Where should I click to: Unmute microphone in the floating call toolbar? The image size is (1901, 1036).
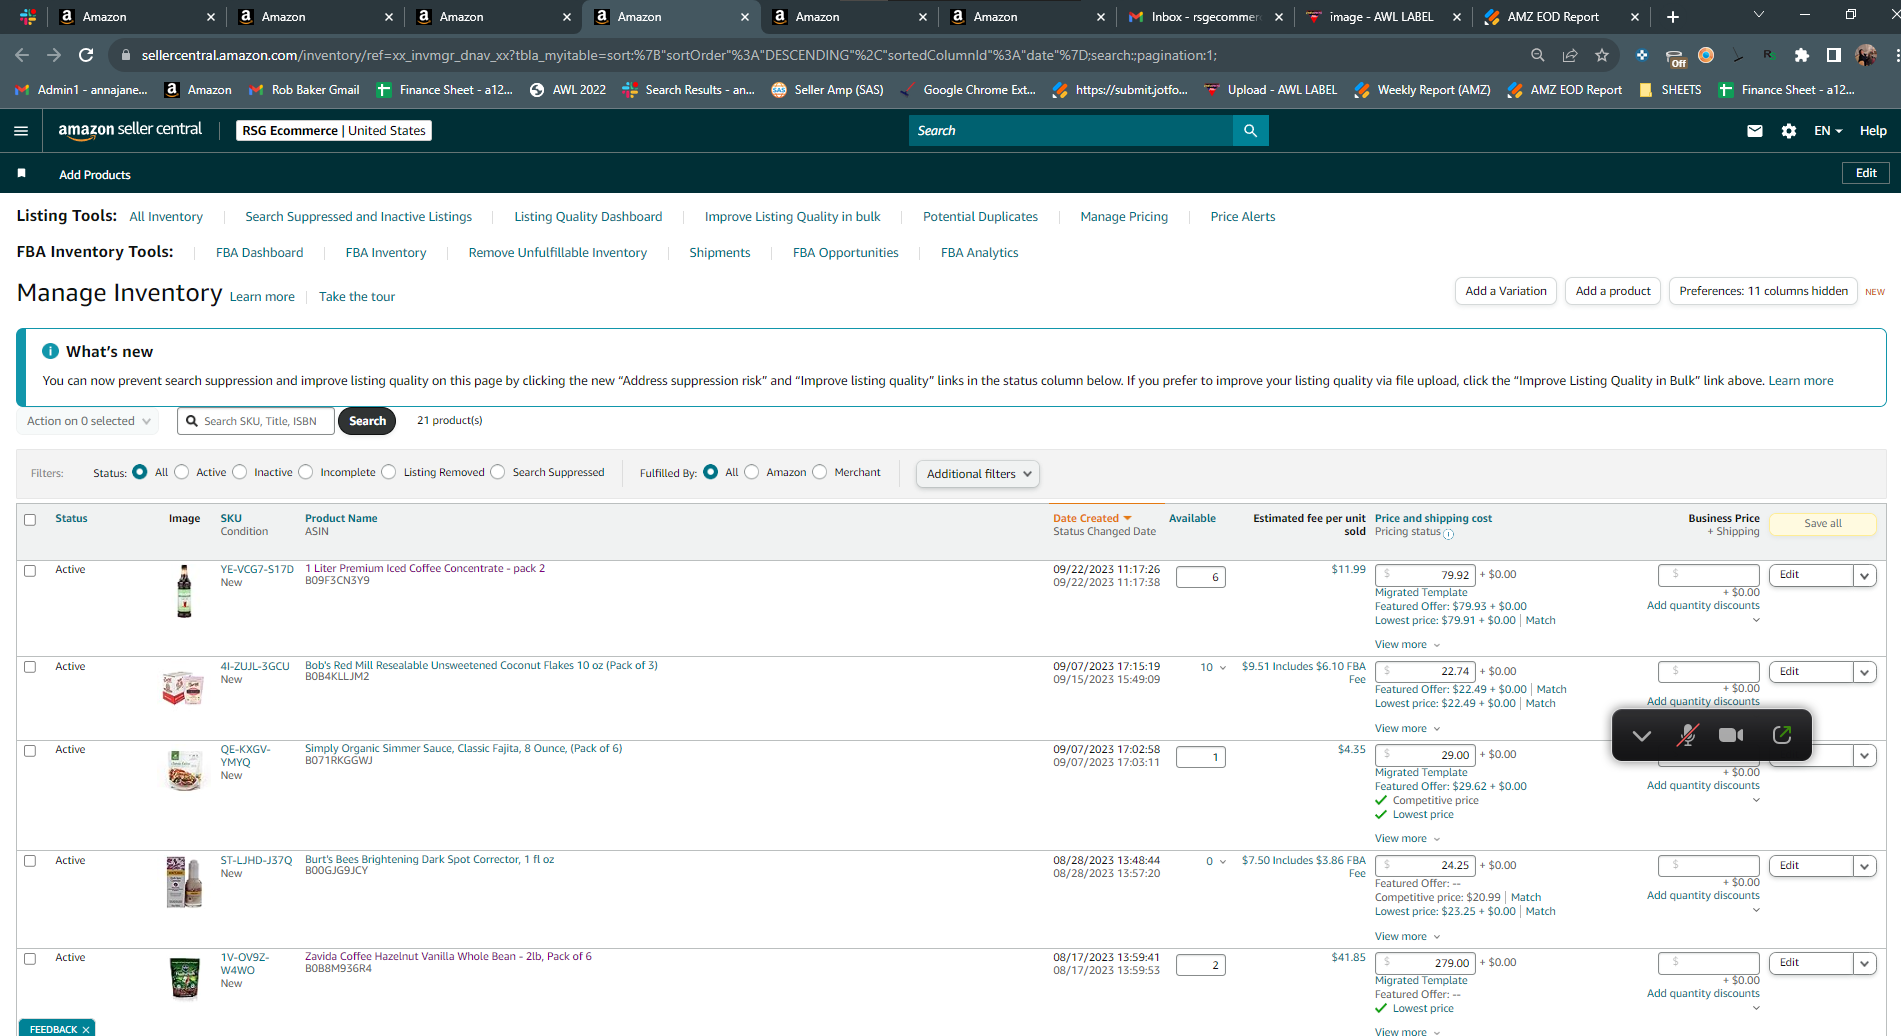[1687, 735]
